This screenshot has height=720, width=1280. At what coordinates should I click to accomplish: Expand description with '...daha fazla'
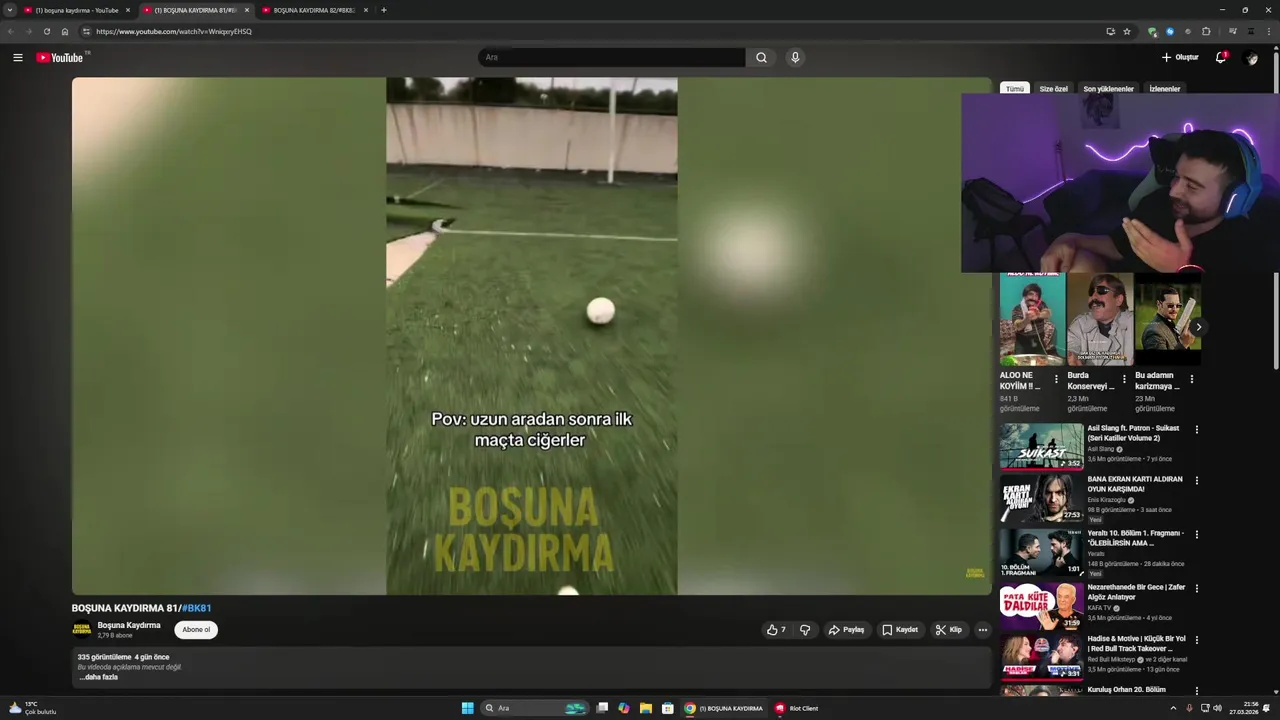tap(99, 677)
